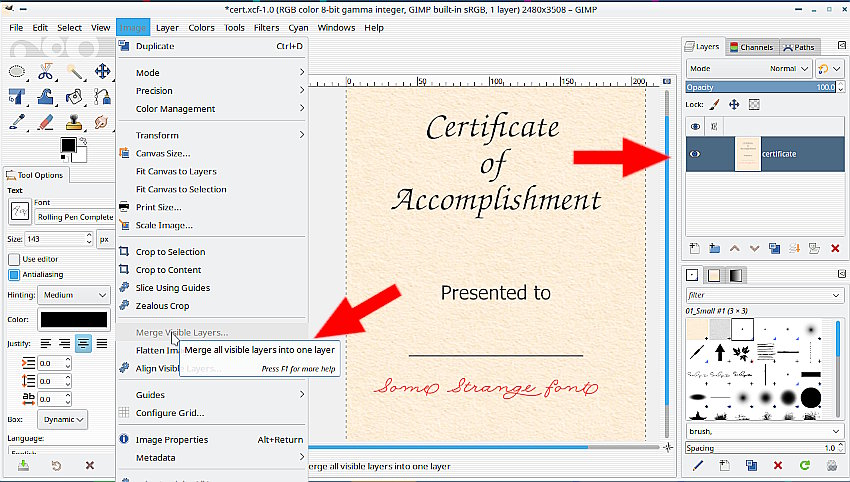Switch to the Paths tab
The width and height of the screenshot is (850, 482).
click(799, 47)
